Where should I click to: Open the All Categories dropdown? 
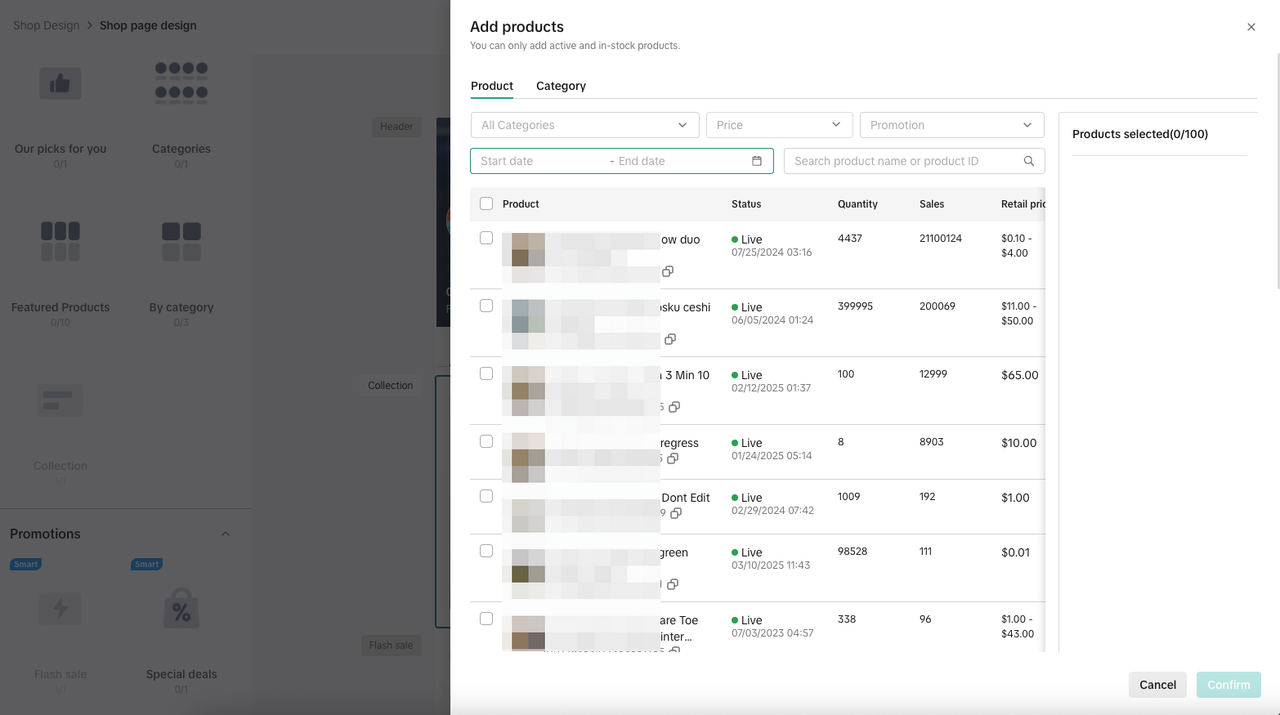[584, 125]
